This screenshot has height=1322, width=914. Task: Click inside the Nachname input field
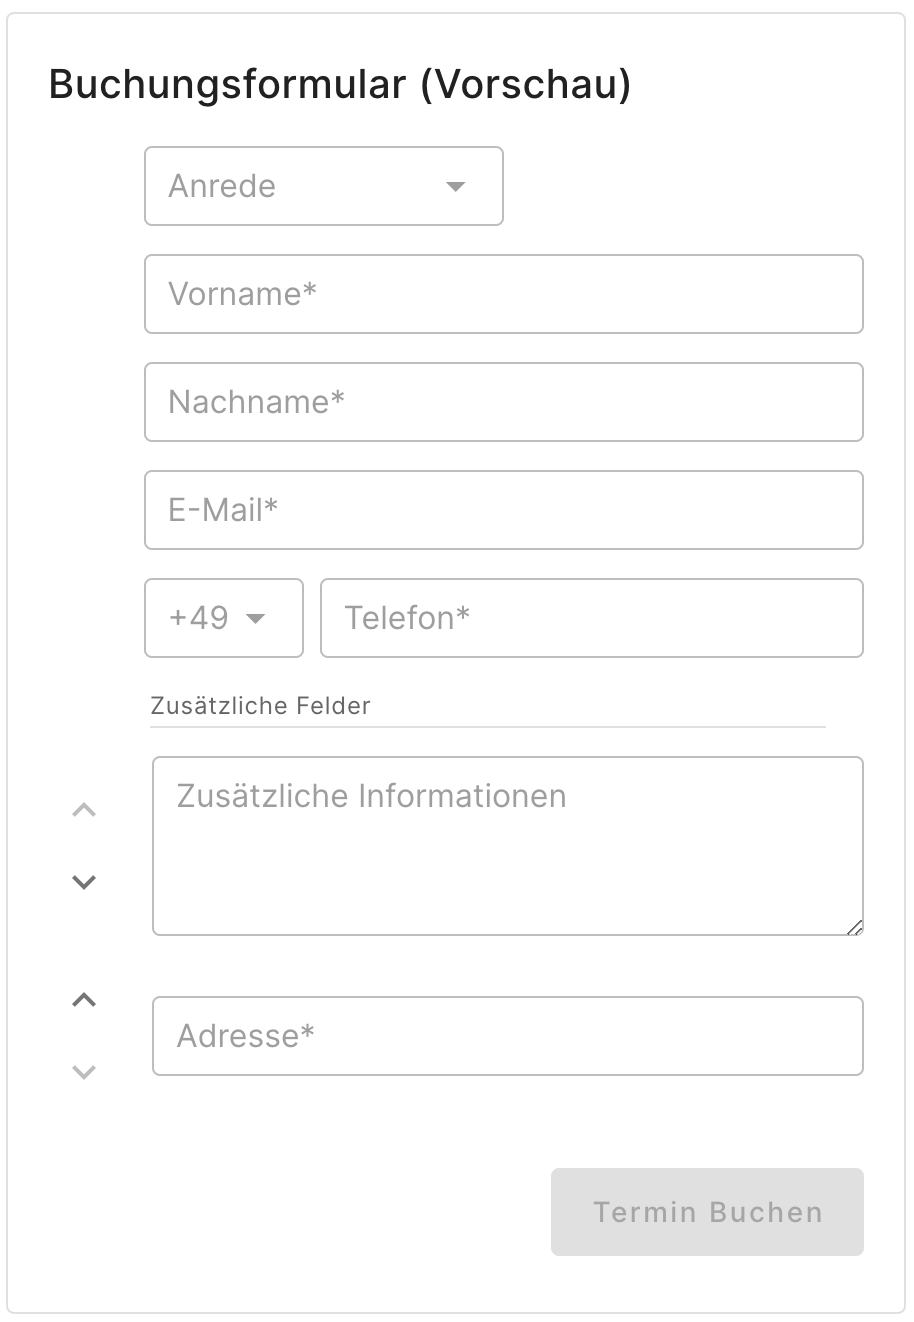pyautogui.click(x=504, y=402)
